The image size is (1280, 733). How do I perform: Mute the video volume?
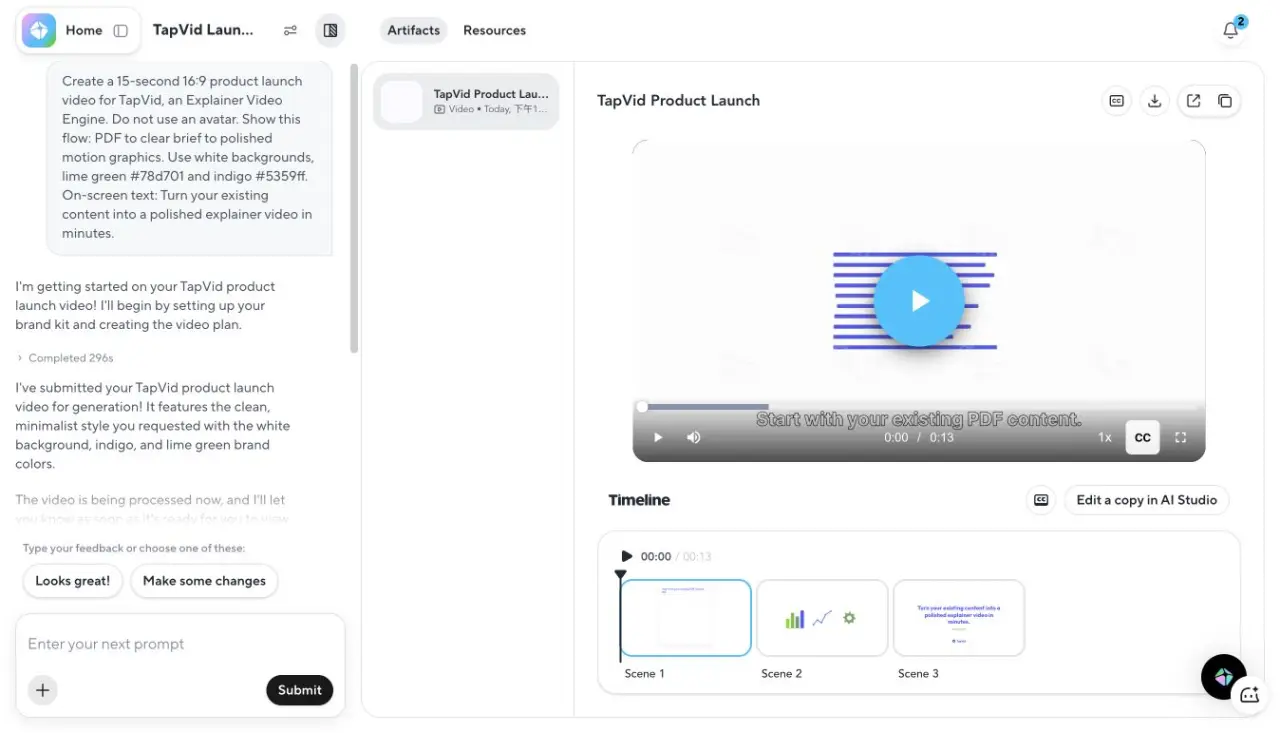[694, 437]
